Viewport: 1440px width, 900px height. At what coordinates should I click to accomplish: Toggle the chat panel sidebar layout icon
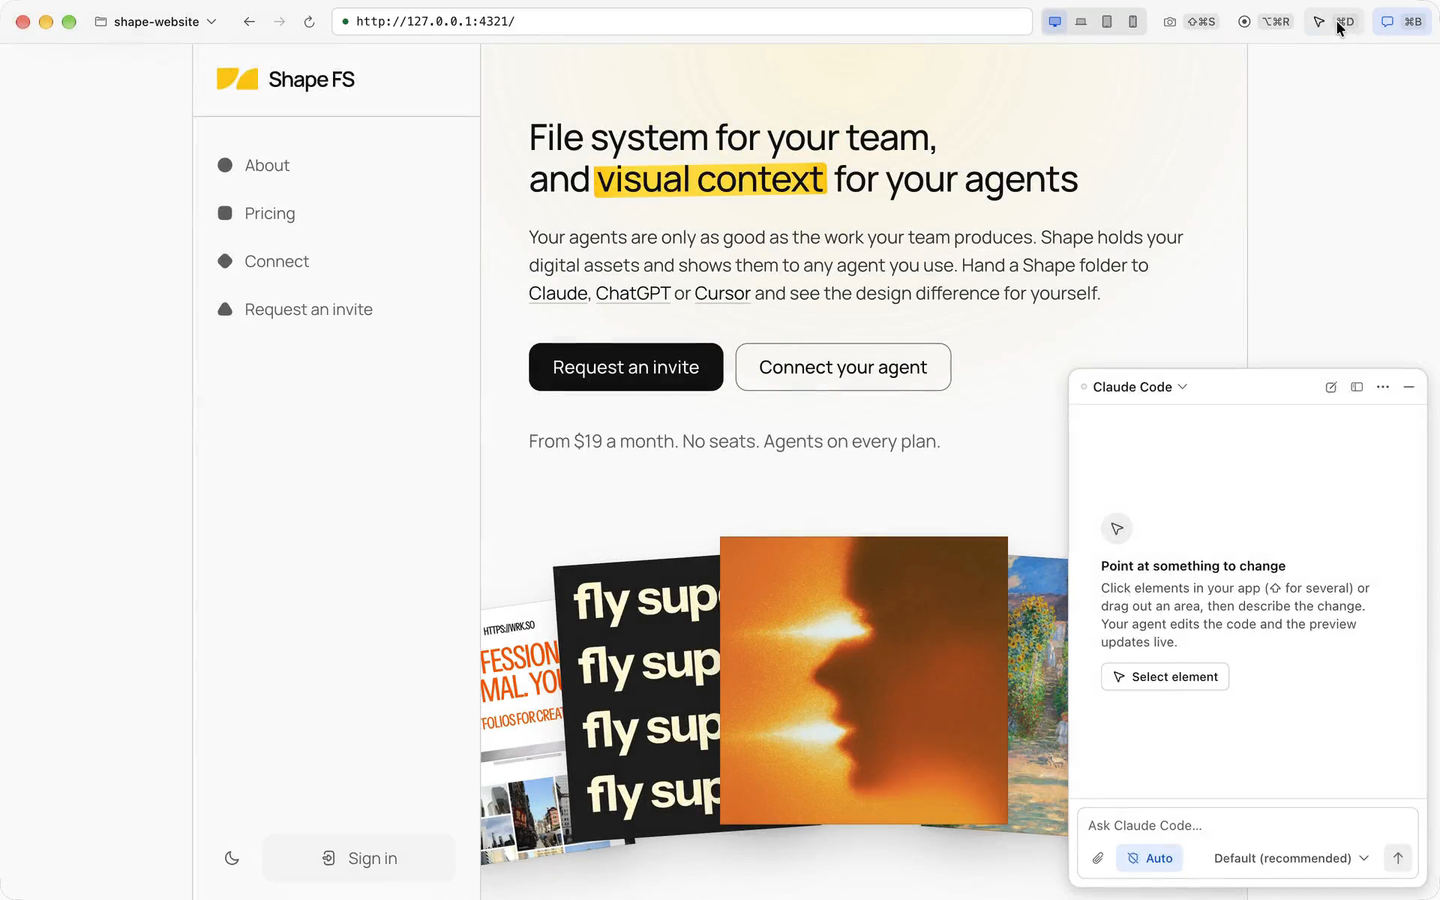[1357, 387]
